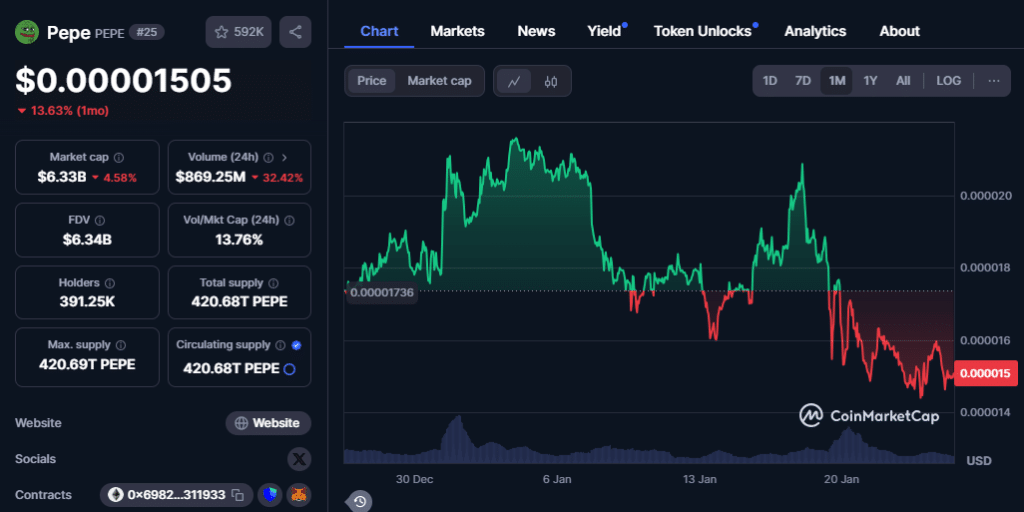1024x512 pixels.
Task: Click the Market cap info icon
Action: coord(119,157)
